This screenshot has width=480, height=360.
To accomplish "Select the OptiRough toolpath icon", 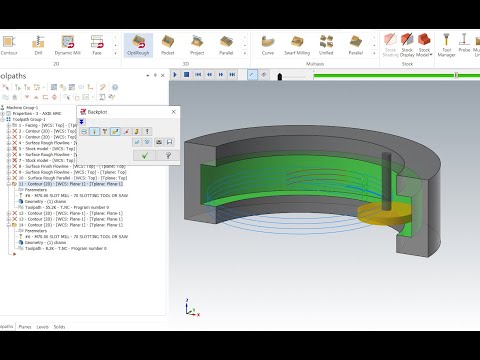I will click(138, 45).
